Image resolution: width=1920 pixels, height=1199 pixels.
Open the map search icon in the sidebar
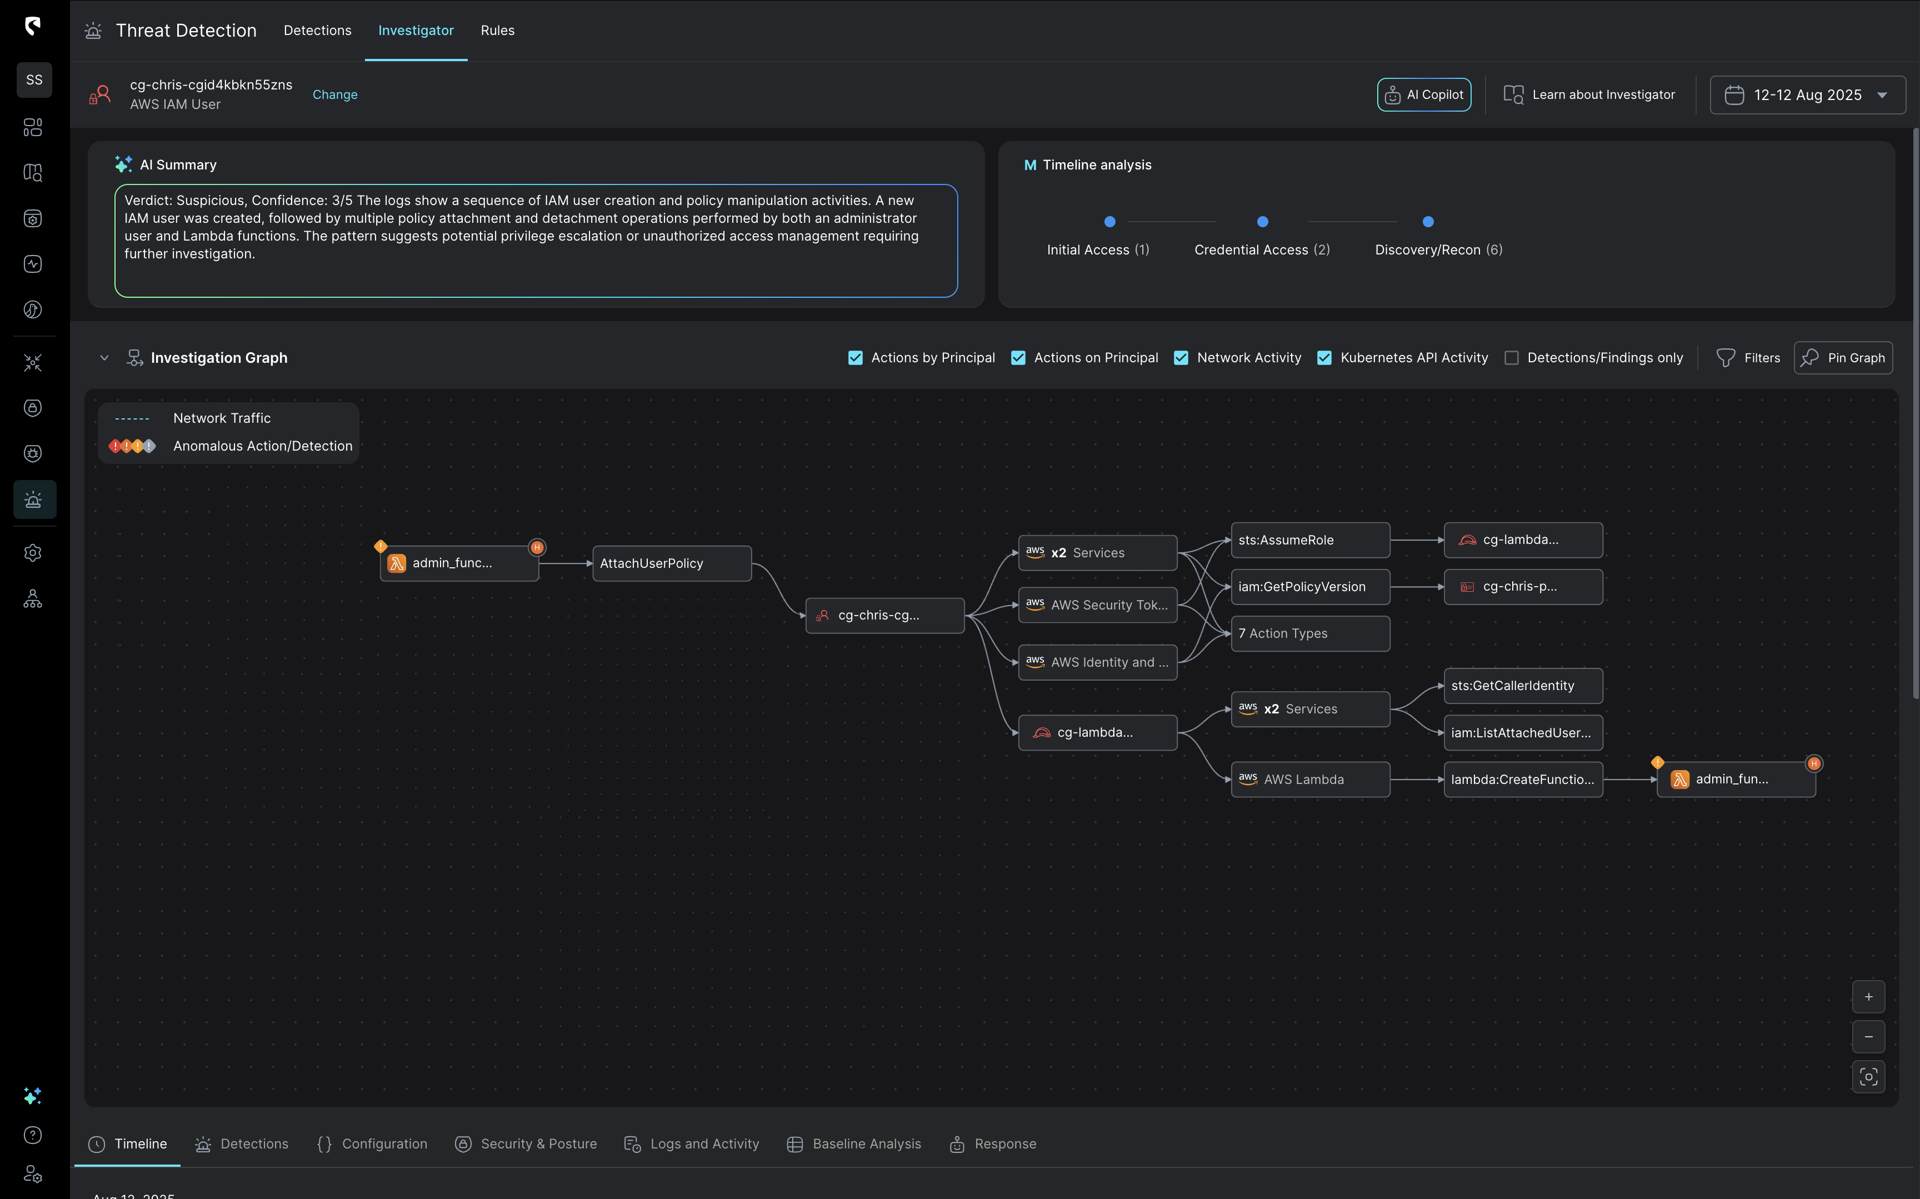33,173
